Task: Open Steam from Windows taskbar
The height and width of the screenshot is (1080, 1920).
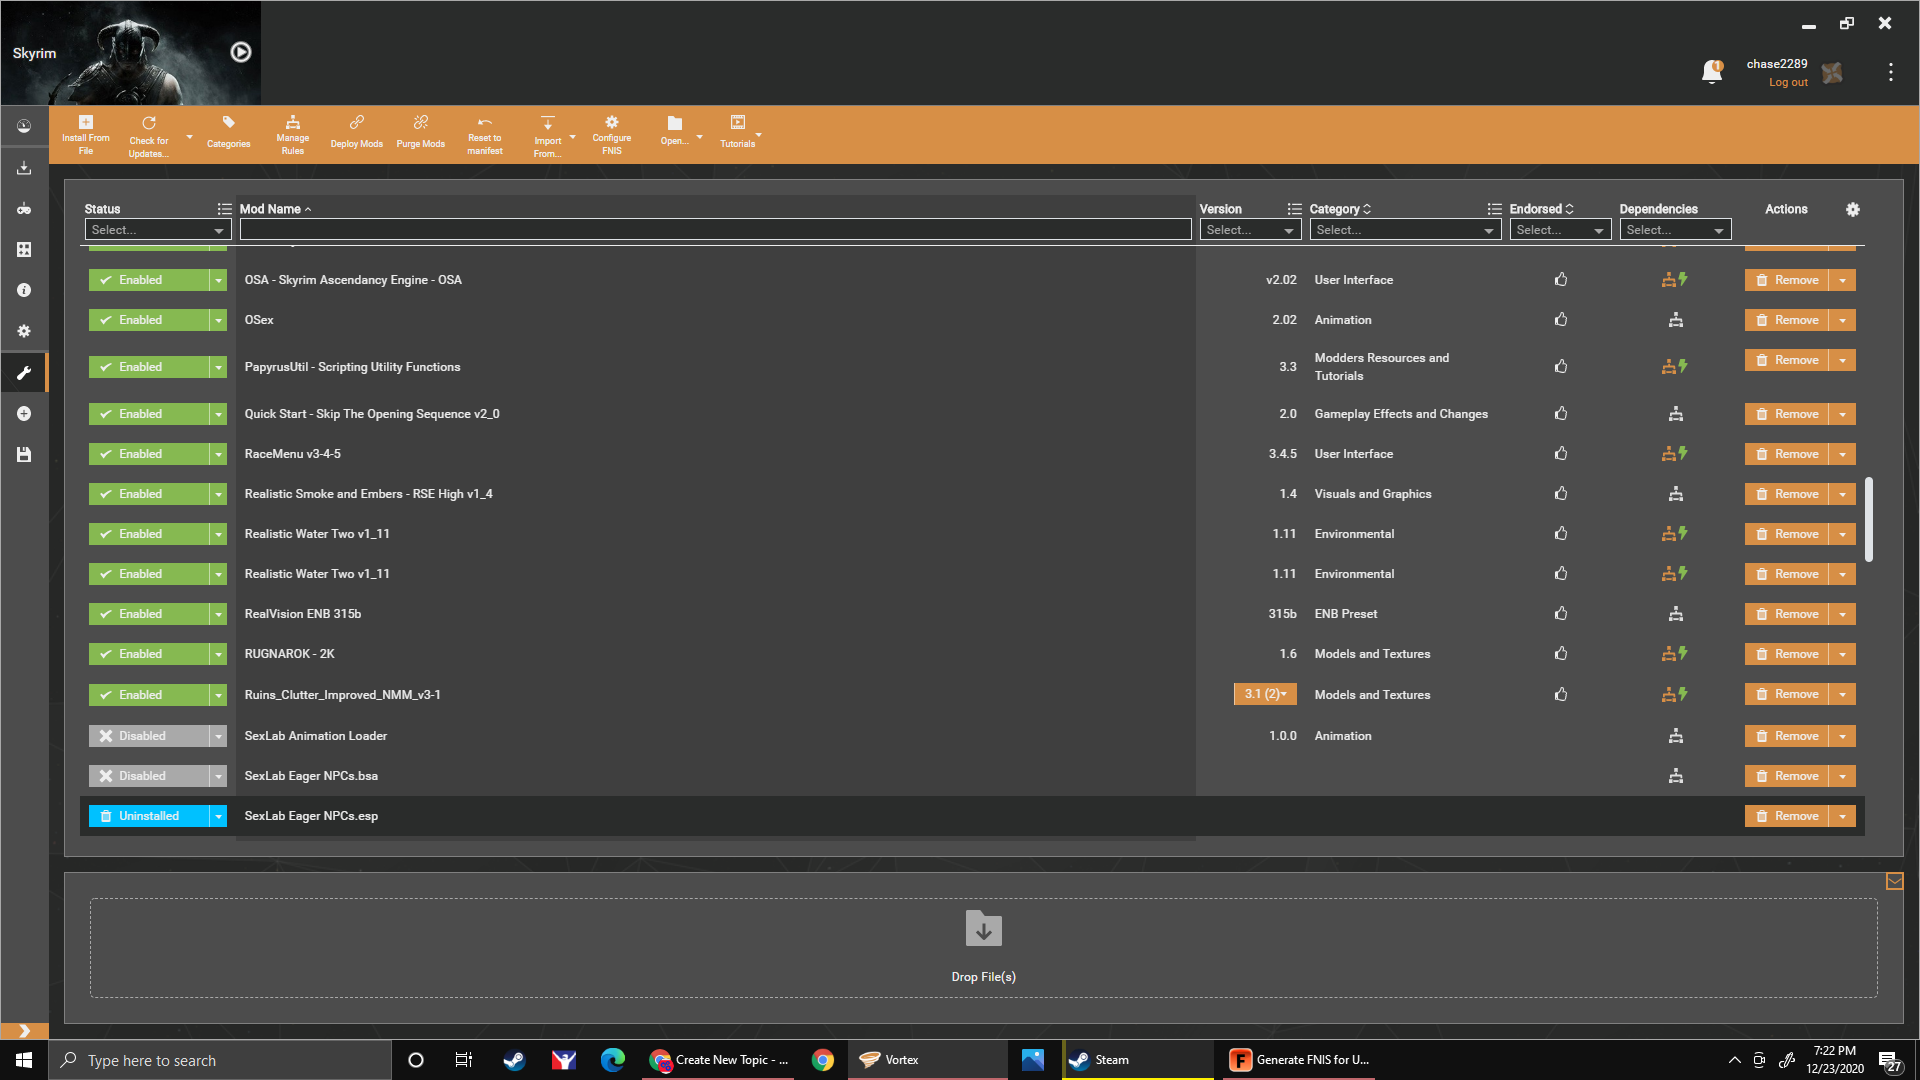Action: click(x=1137, y=1060)
